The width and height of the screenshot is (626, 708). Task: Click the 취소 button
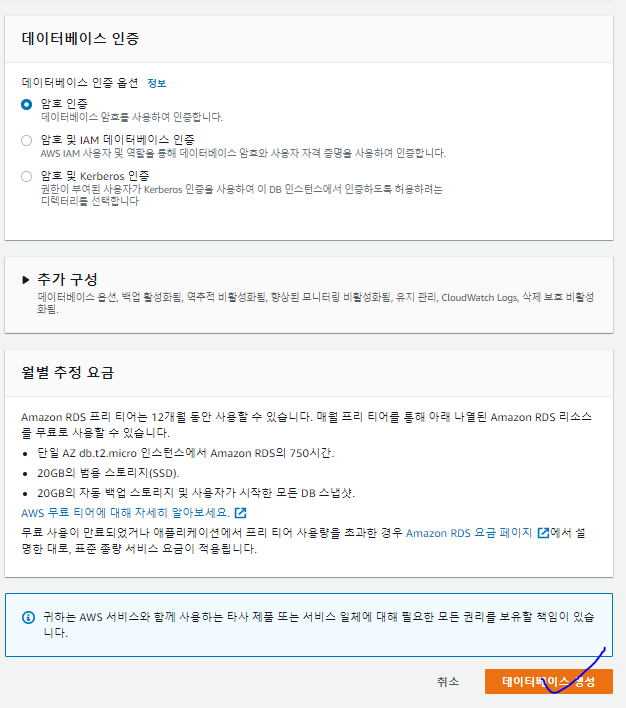click(x=448, y=681)
